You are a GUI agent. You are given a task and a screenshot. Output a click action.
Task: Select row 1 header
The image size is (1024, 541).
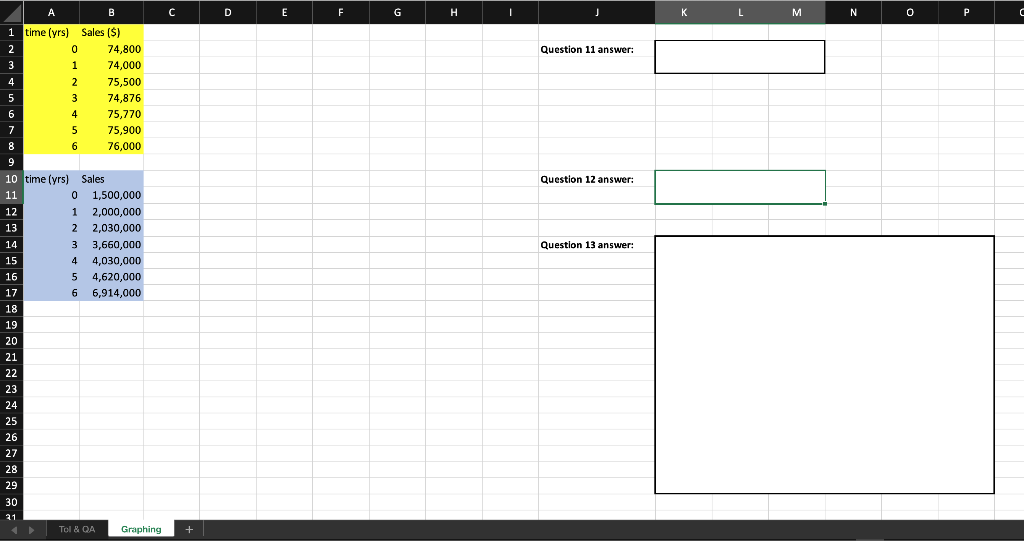[12, 32]
